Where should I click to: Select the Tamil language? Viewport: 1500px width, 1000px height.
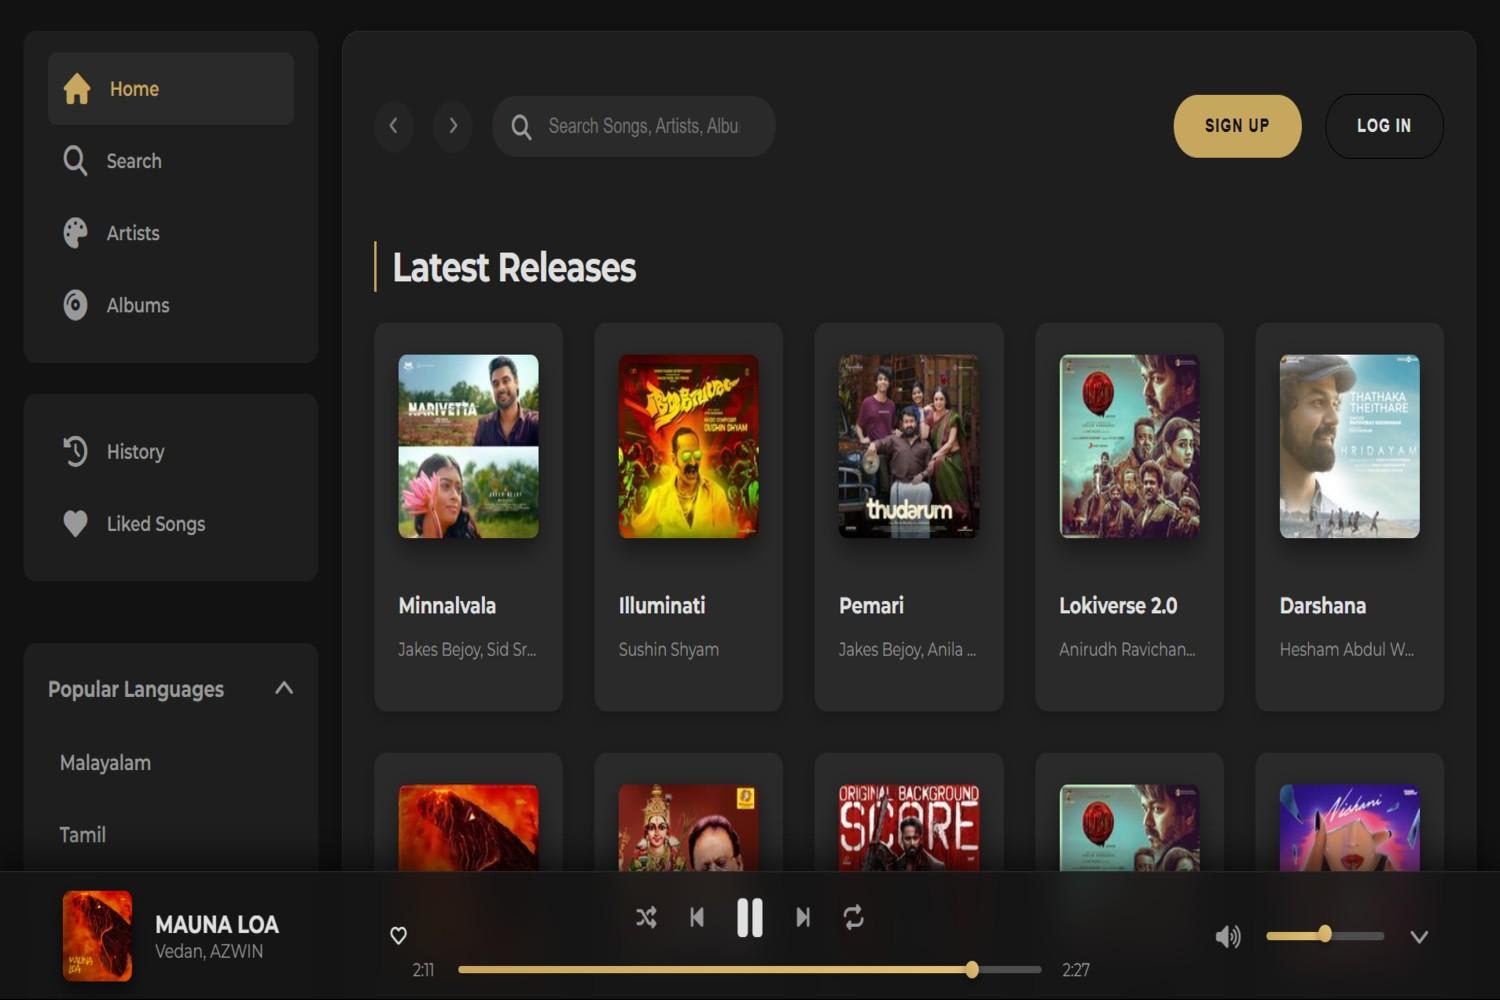(x=82, y=835)
